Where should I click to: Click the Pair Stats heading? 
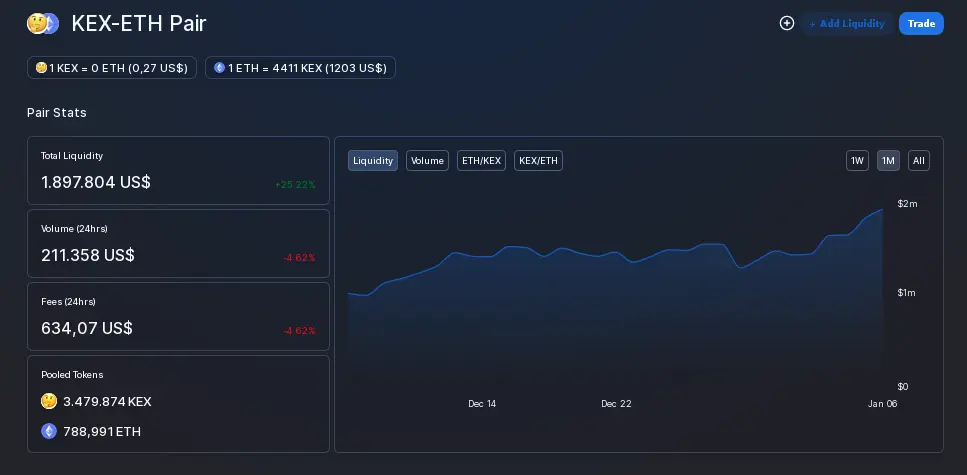[x=57, y=113]
